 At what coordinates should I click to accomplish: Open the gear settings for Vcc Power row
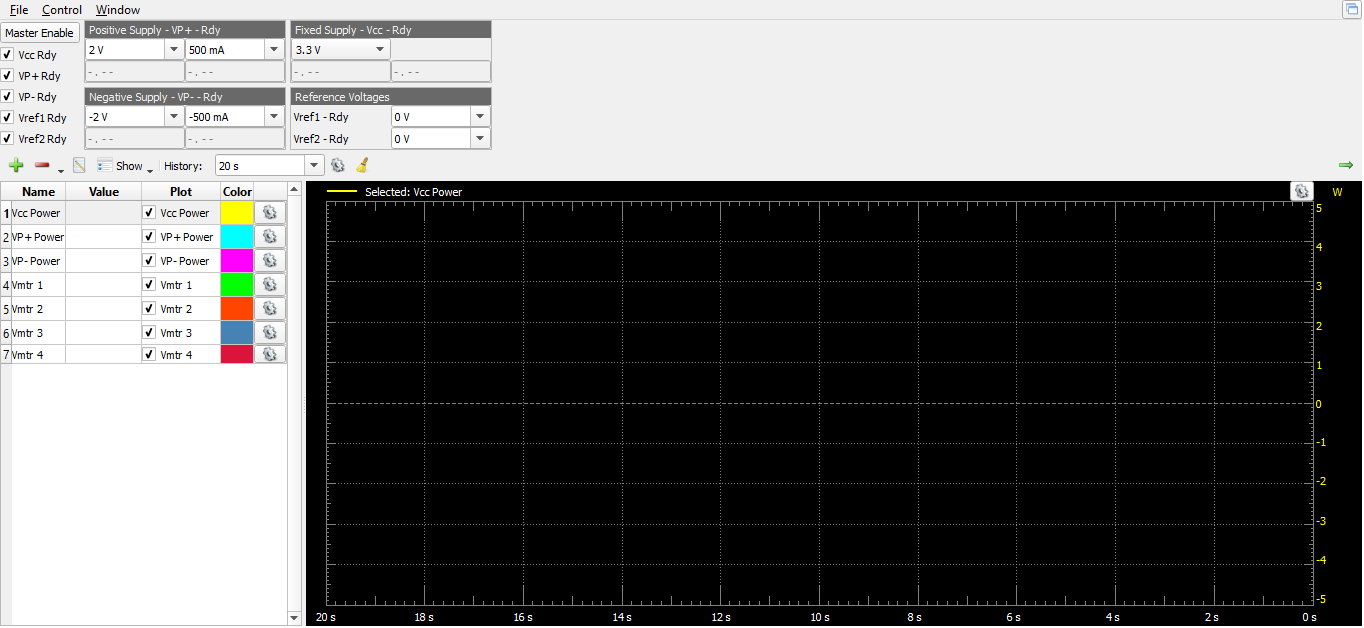point(269,213)
